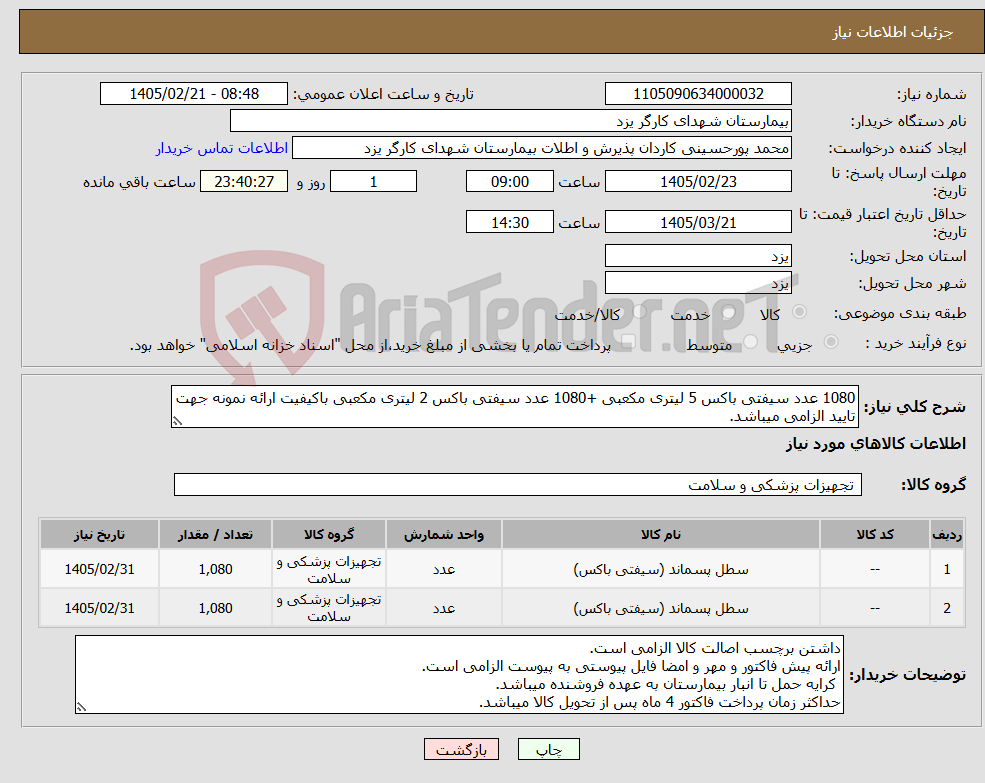Click row 1 quantity 1,080

tap(215, 569)
